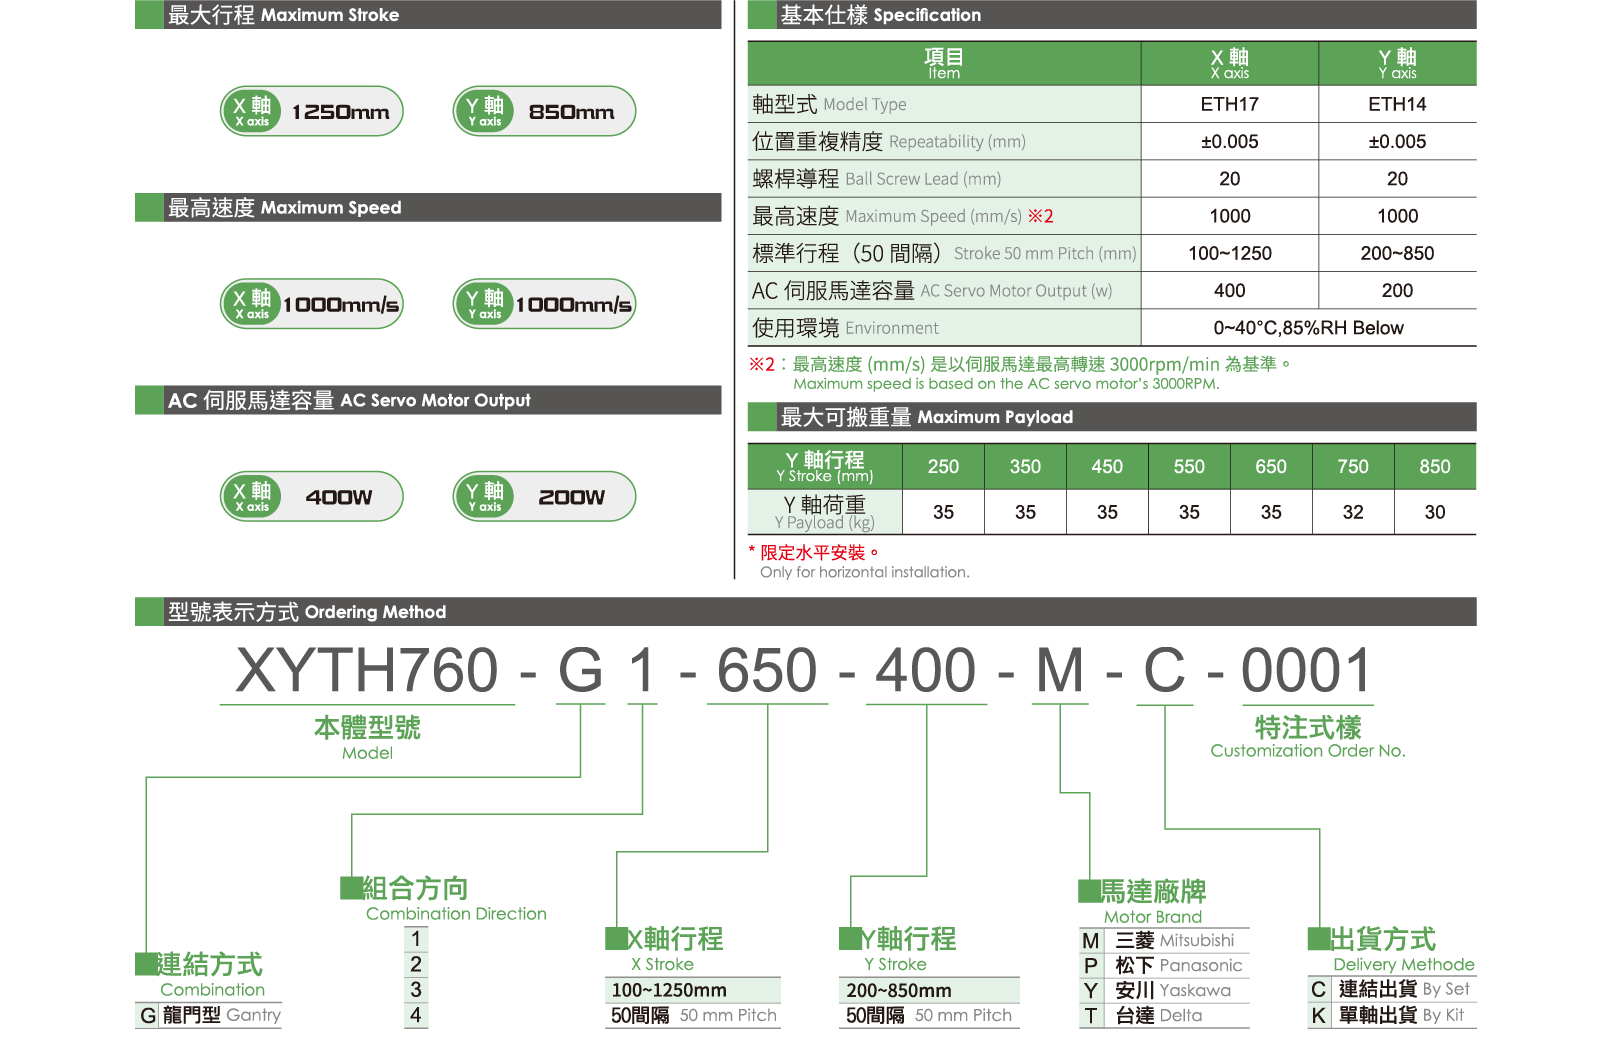Select the P 松下 Panasonic motor option

tap(1165, 965)
